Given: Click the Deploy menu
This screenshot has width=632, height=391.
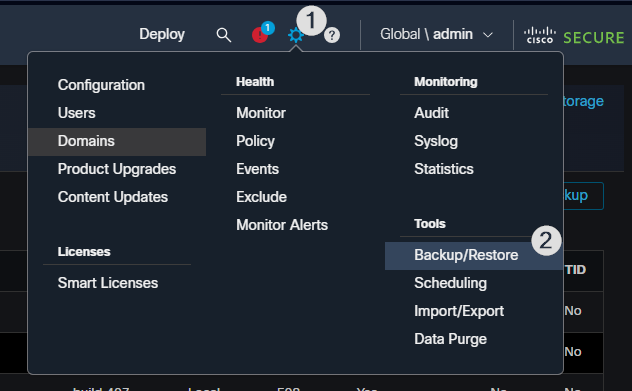Looking at the screenshot, I should (162, 34).
